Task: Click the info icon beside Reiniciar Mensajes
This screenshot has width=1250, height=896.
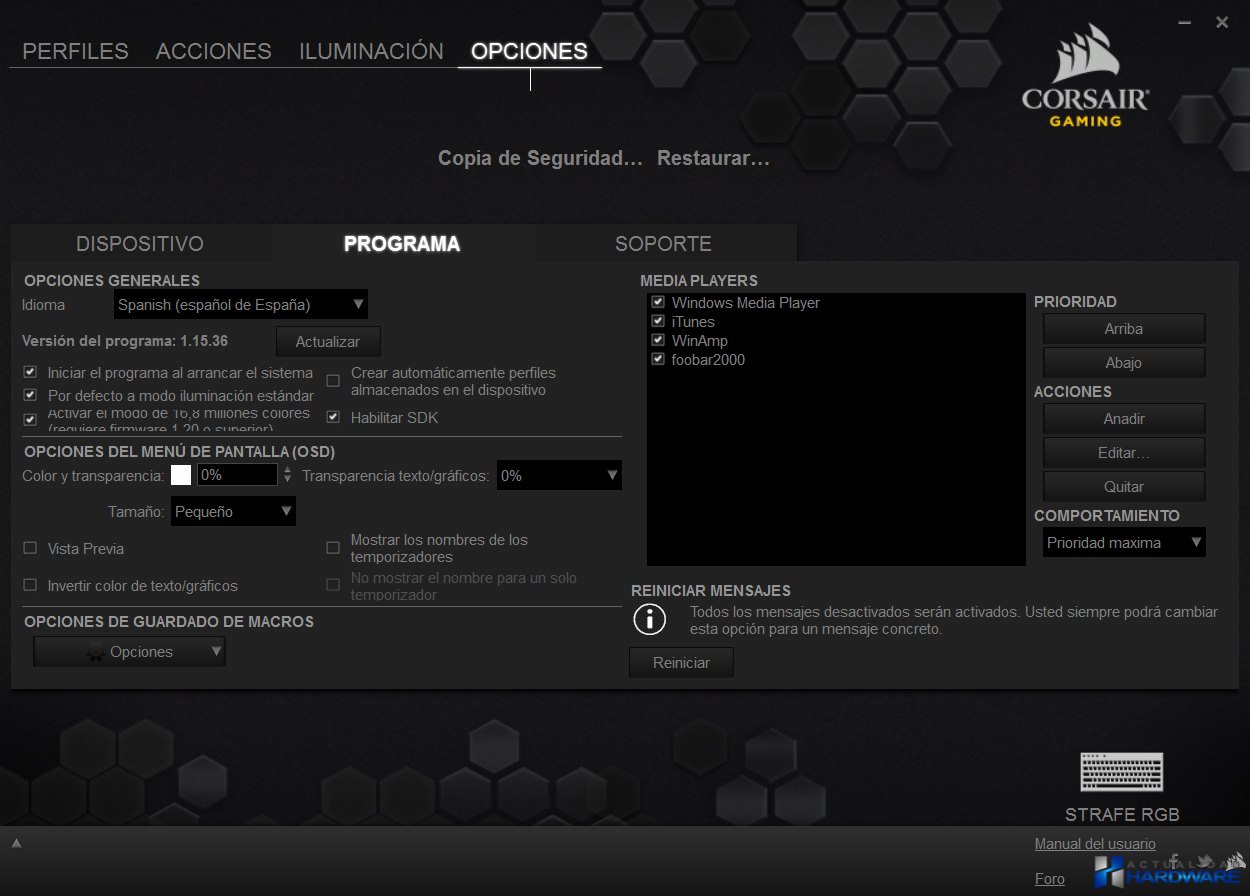Action: (x=650, y=619)
